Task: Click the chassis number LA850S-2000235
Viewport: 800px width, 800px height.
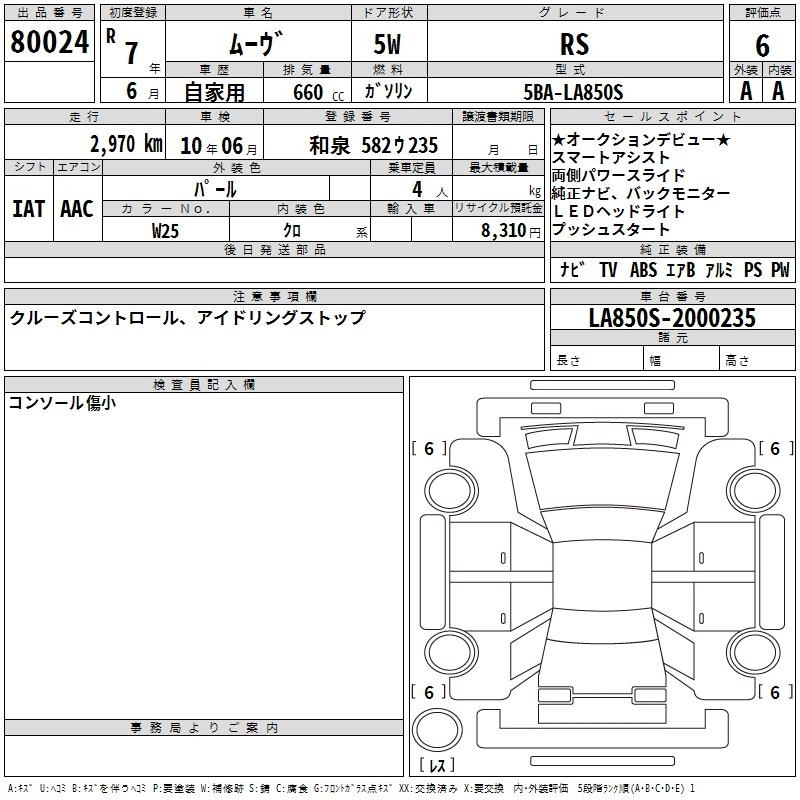Action: tap(672, 319)
